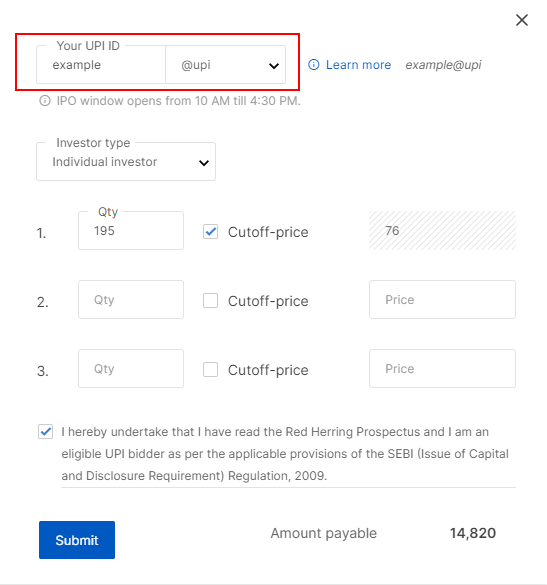
Task: Click the disabled price box showing 76
Action: tap(443, 231)
